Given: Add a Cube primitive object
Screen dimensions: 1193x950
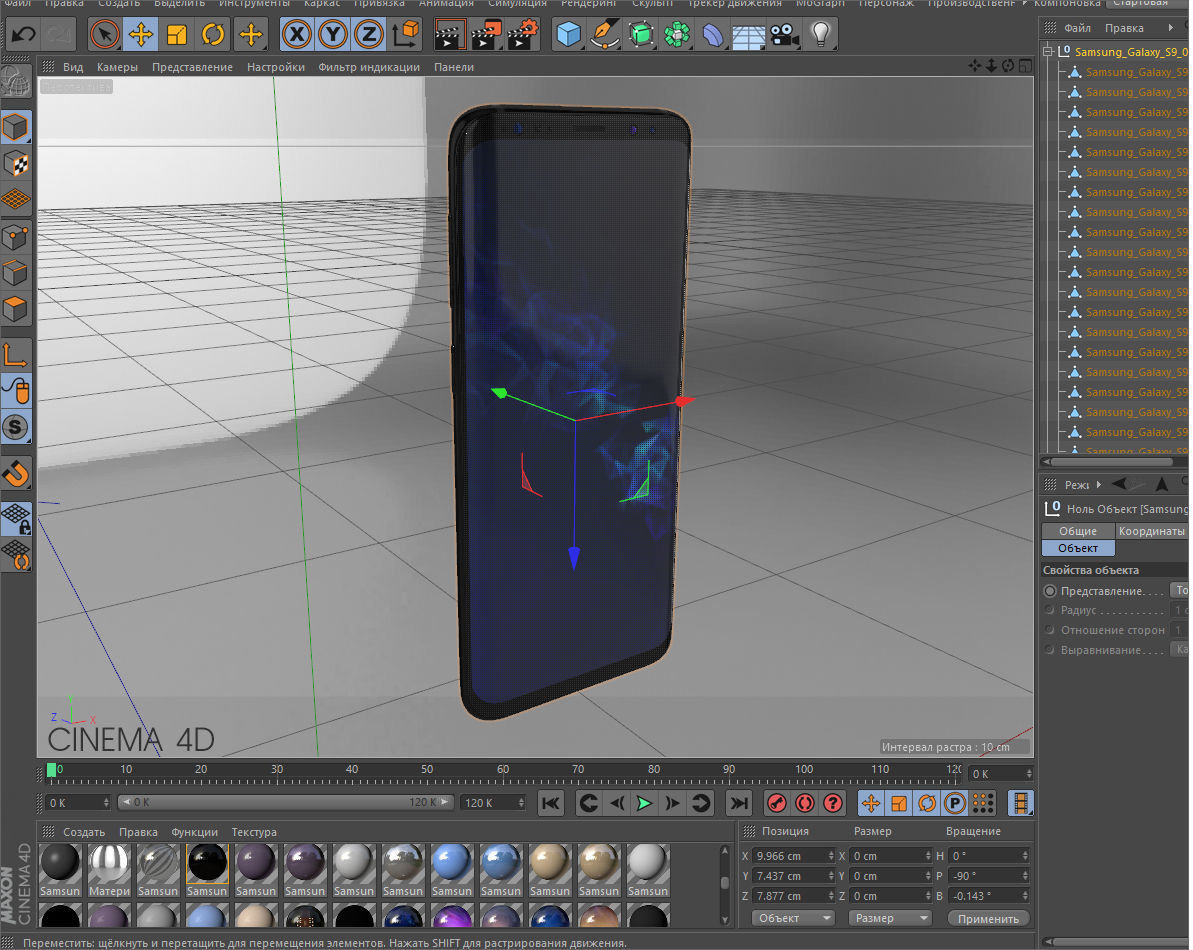Looking at the screenshot, I should coord(568,34).
